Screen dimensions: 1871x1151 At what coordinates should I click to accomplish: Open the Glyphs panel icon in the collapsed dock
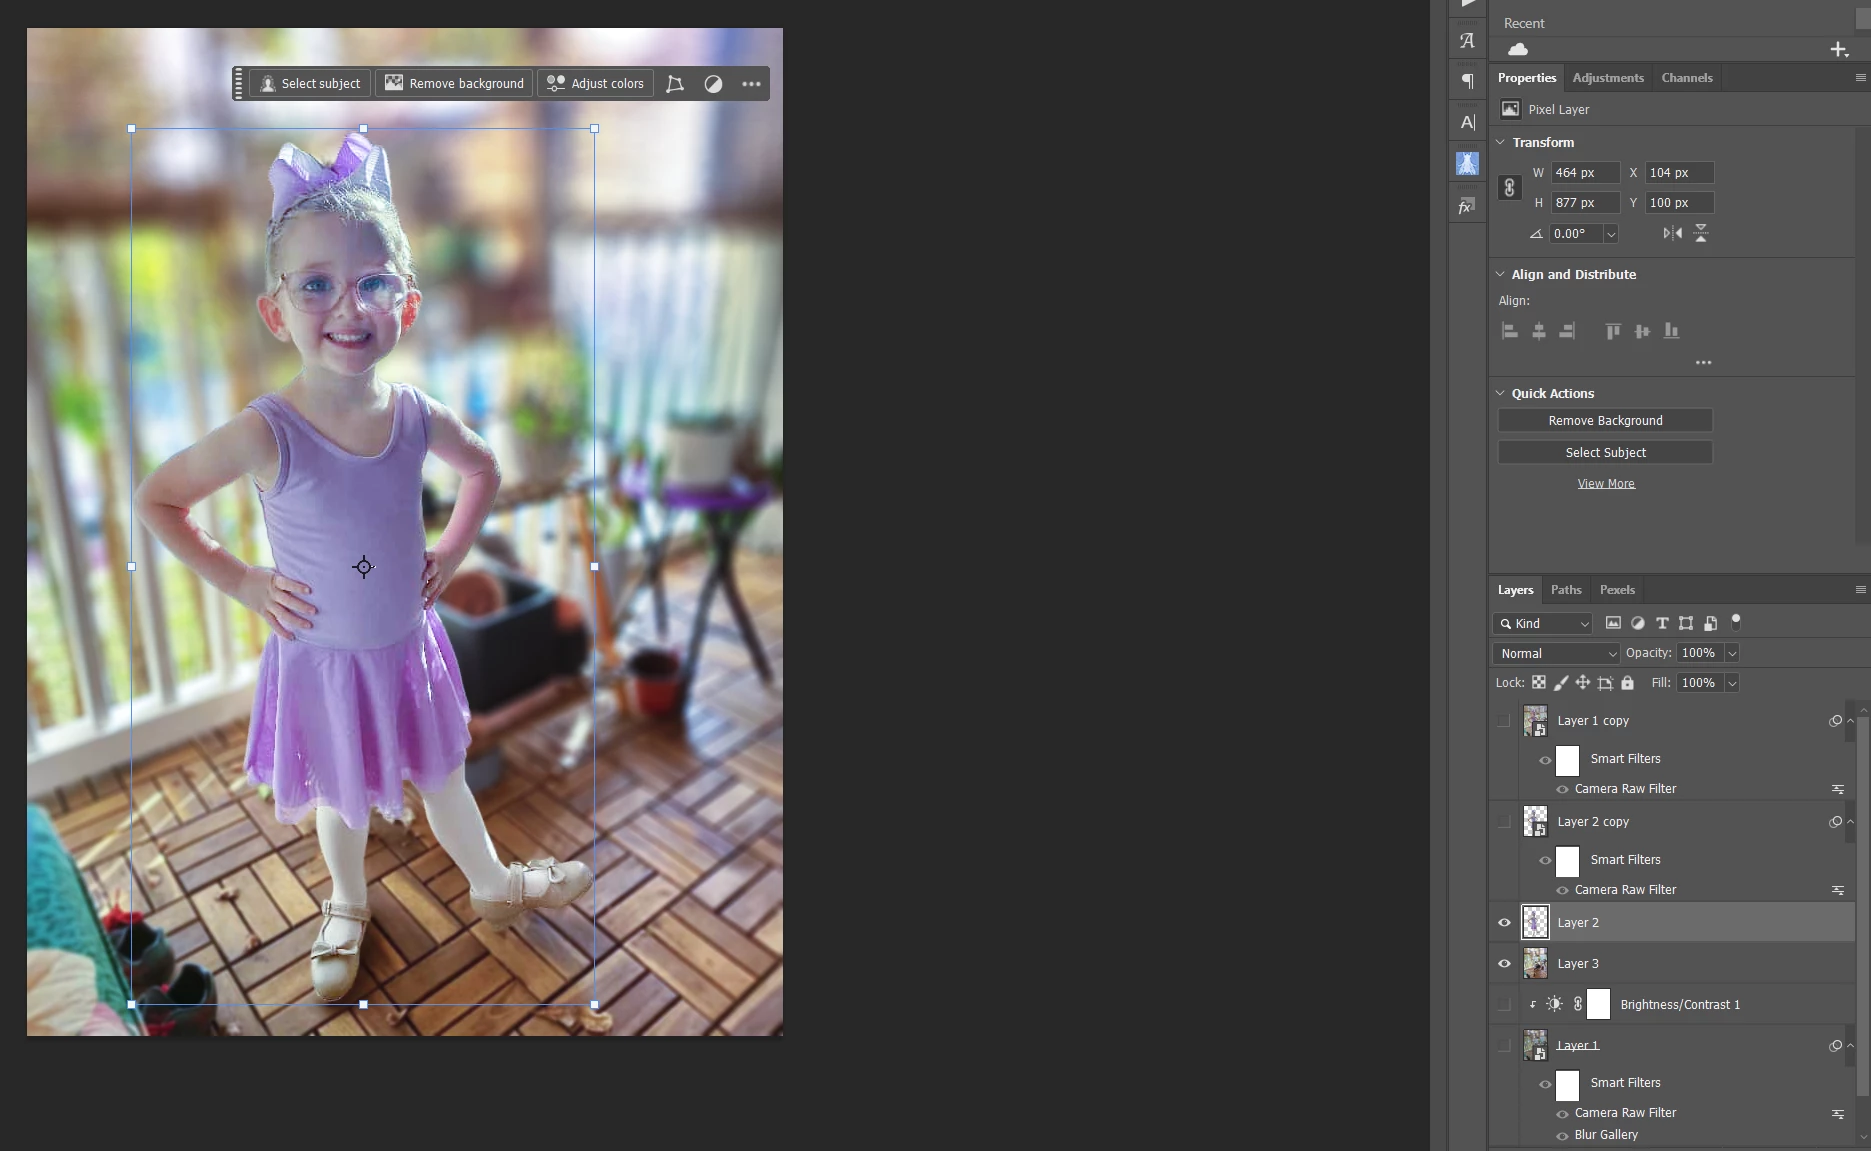pos(1467,41)
